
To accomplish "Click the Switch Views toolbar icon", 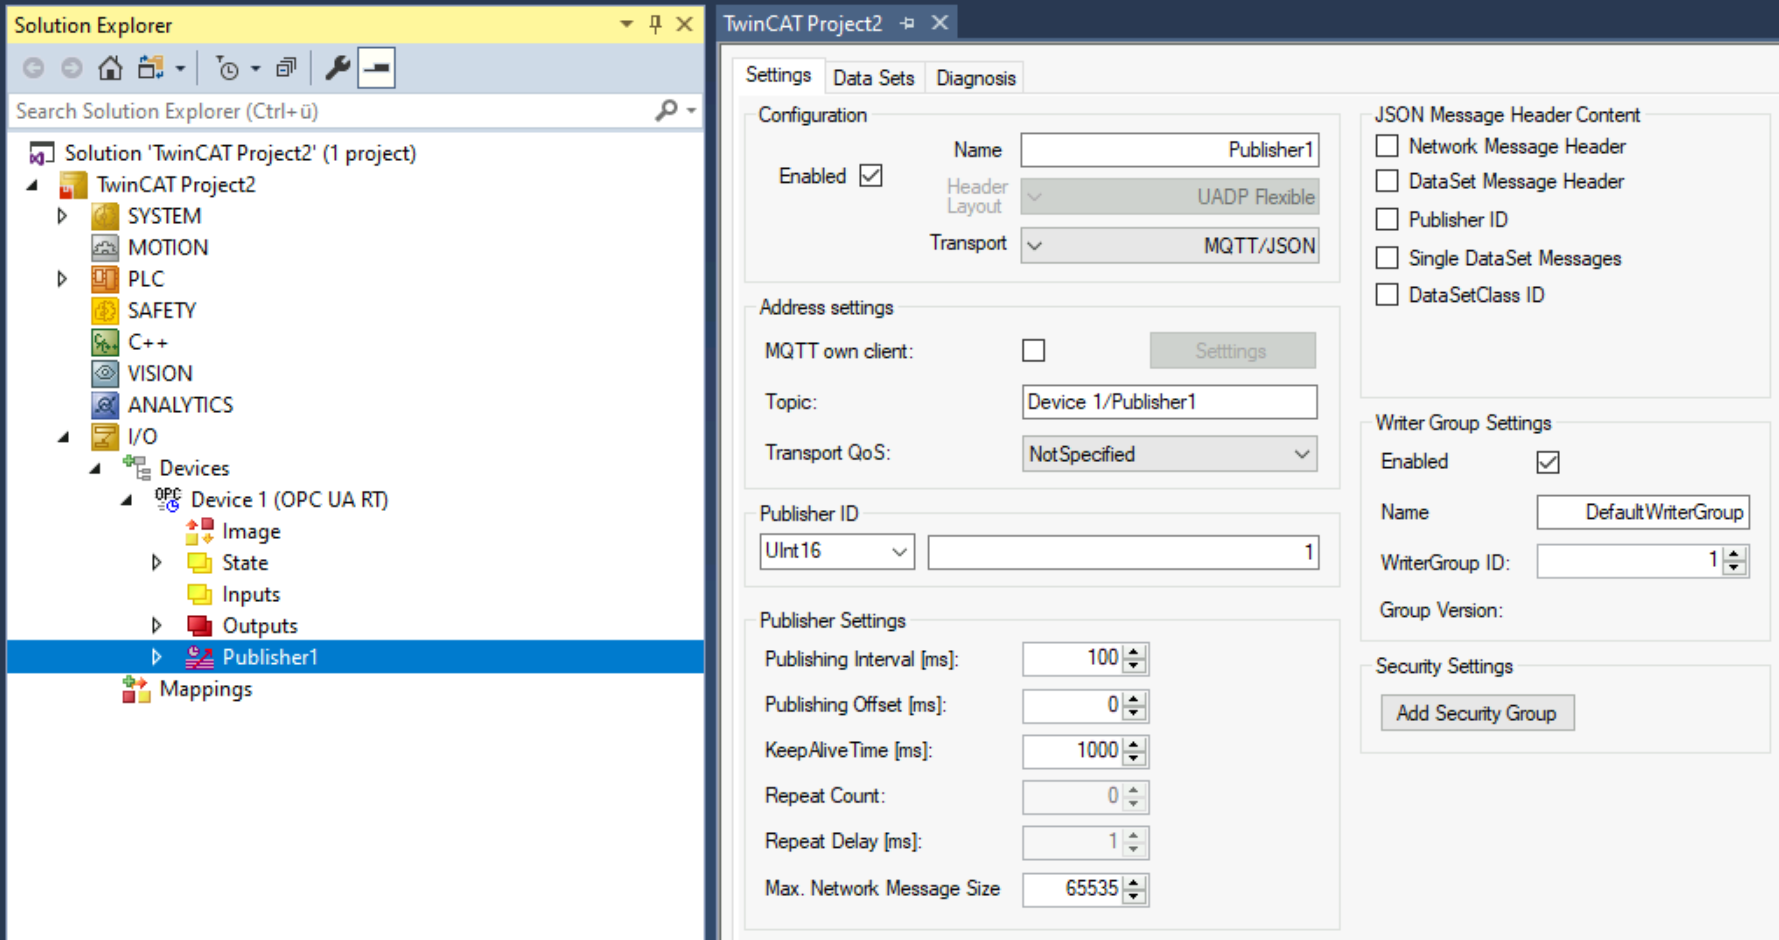I will [x=151, y=68].
